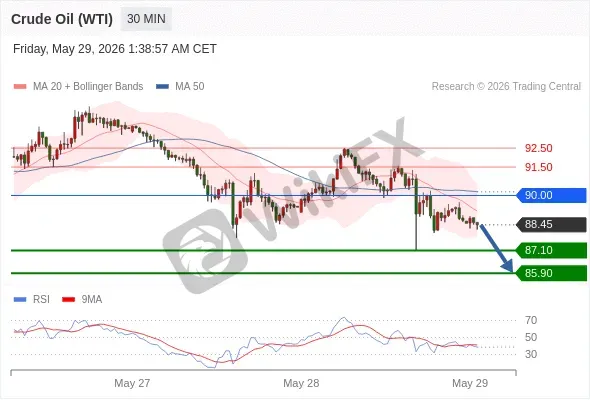Click the 92.50 resistance level label
The height and width of the screenshot is (400, 590).
(x=538, y=148)
